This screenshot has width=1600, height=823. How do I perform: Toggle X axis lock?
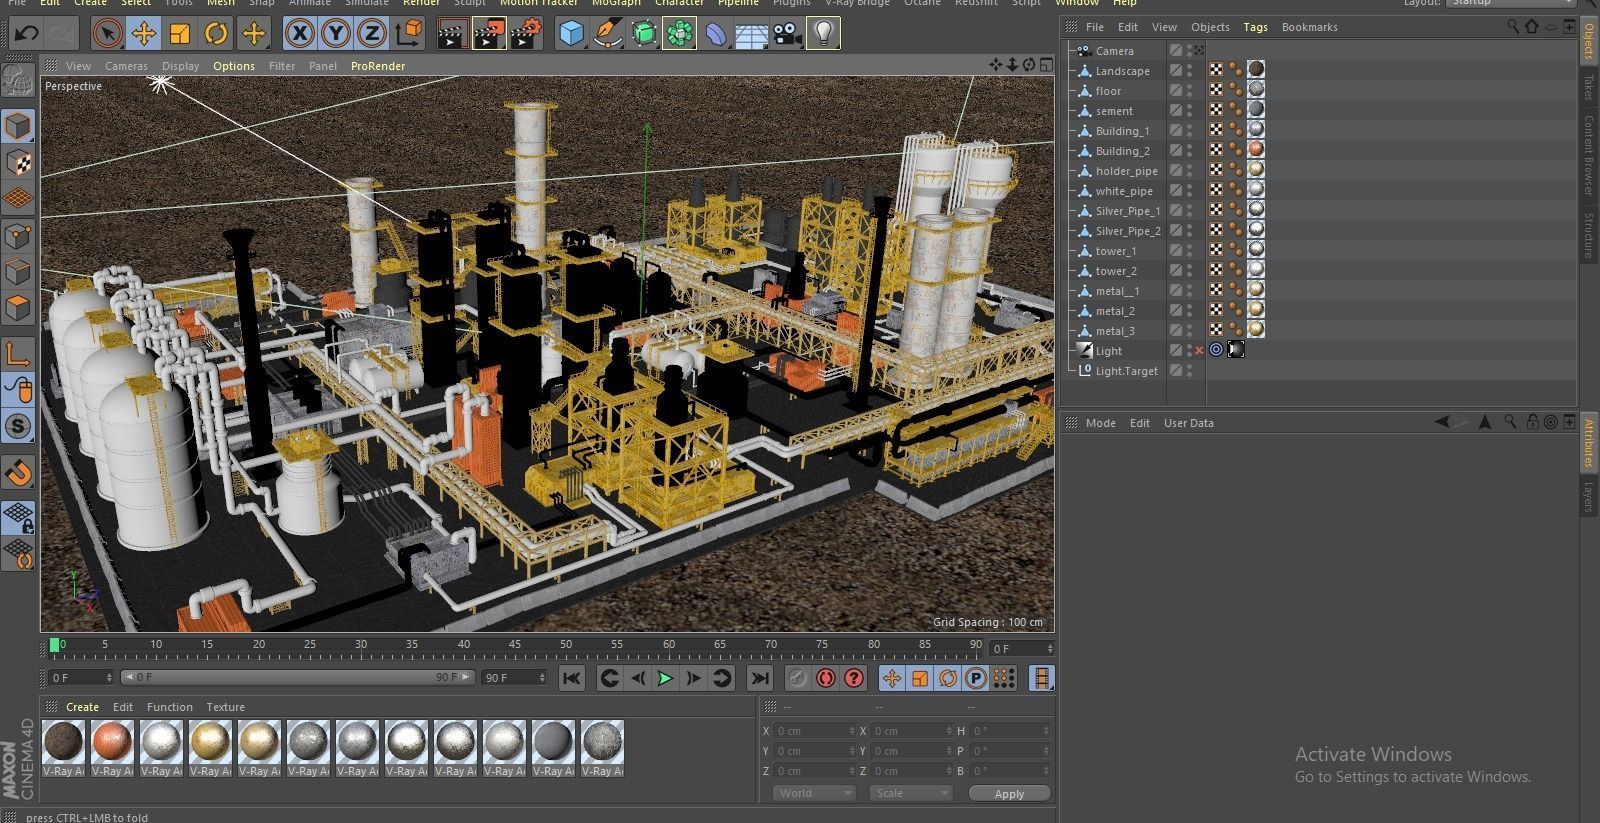(299, 33)
